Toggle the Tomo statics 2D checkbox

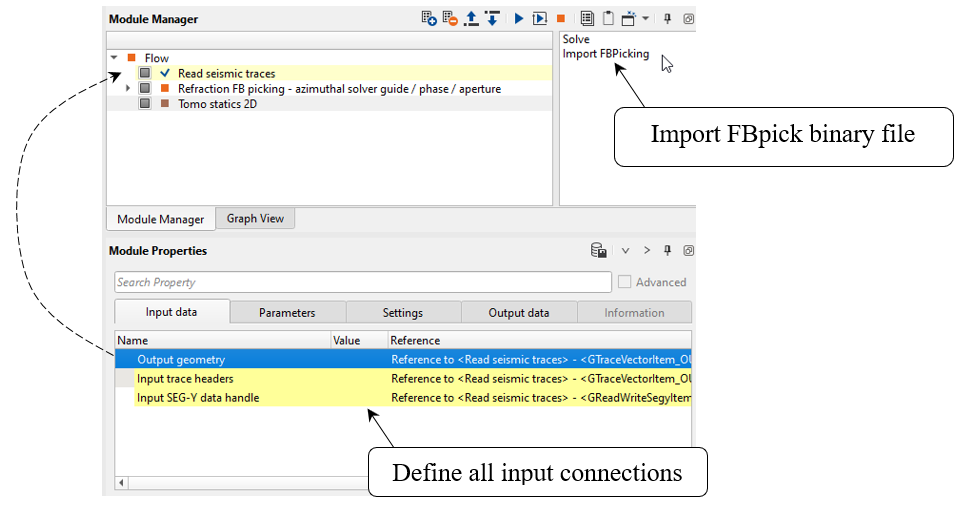coord(146,103)
